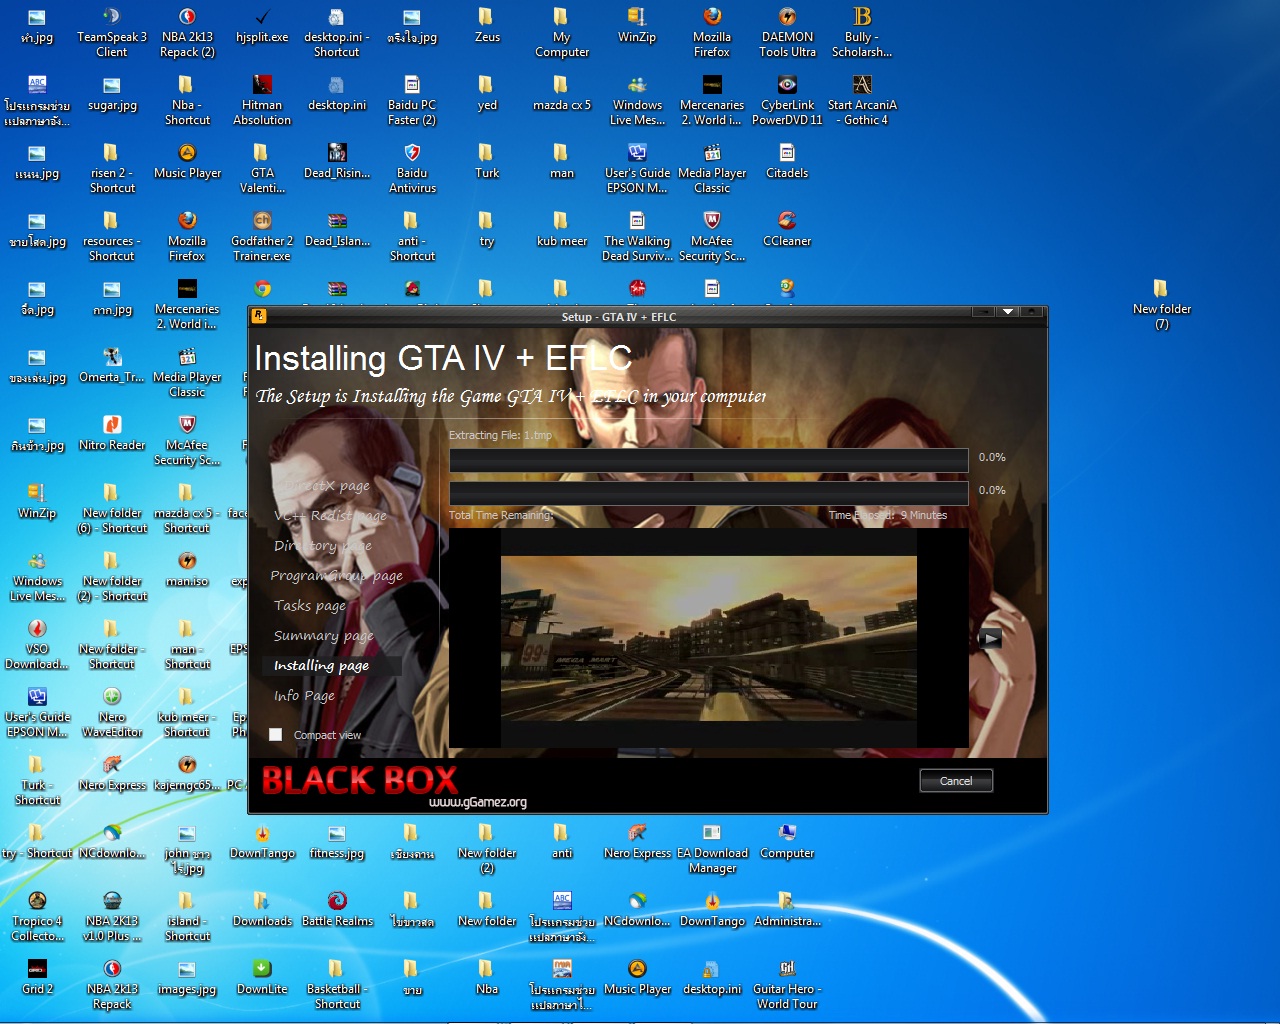
Task: Cancel the GTA IV installation
Action: point(956,781)
